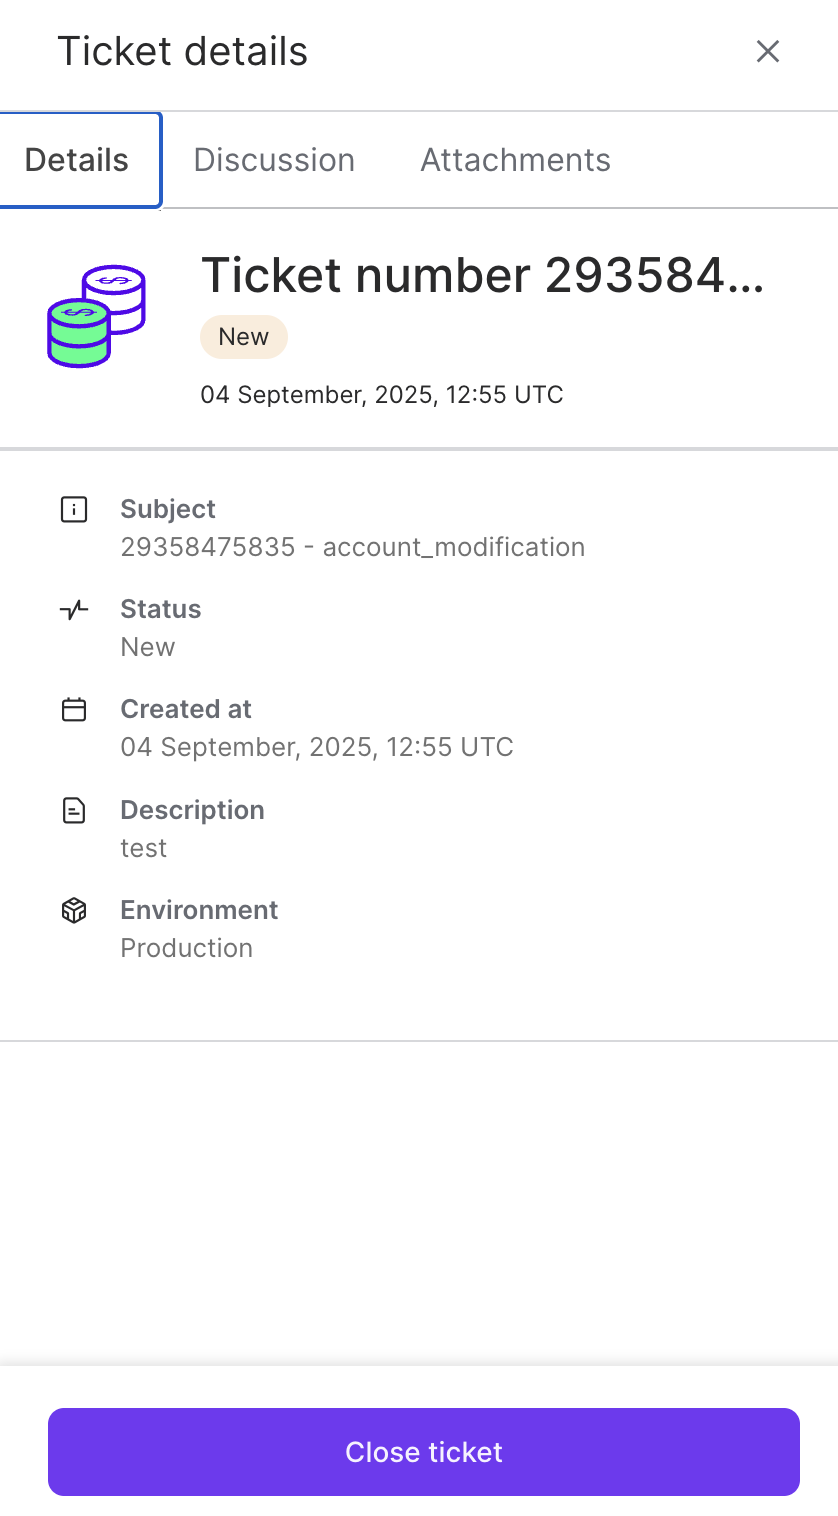Click the Description document icon
This screenshot has height=1516, width=838.
click(x=73, y=811)
